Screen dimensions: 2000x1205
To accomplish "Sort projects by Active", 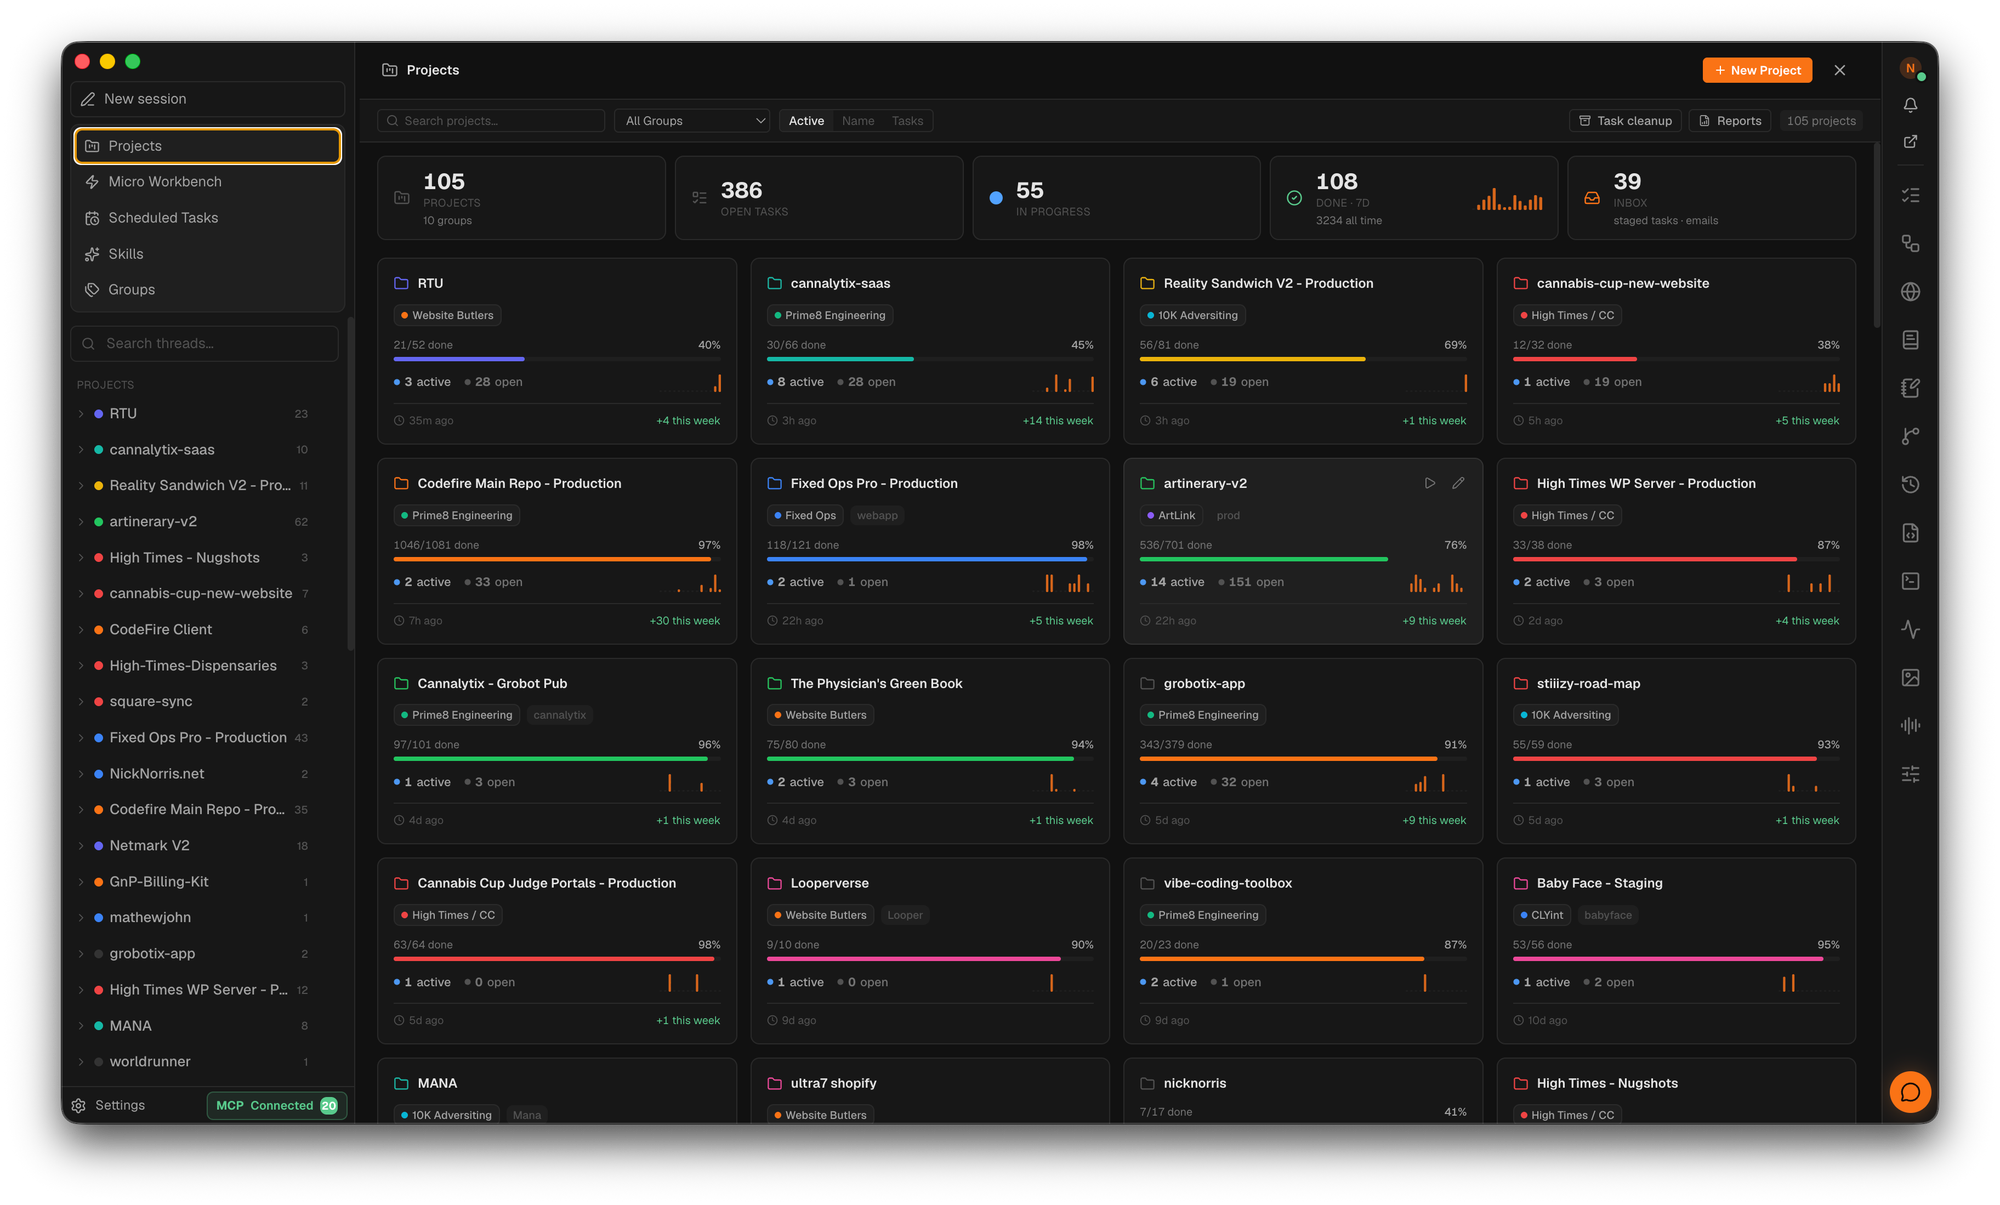I will [x=806, y=121].
